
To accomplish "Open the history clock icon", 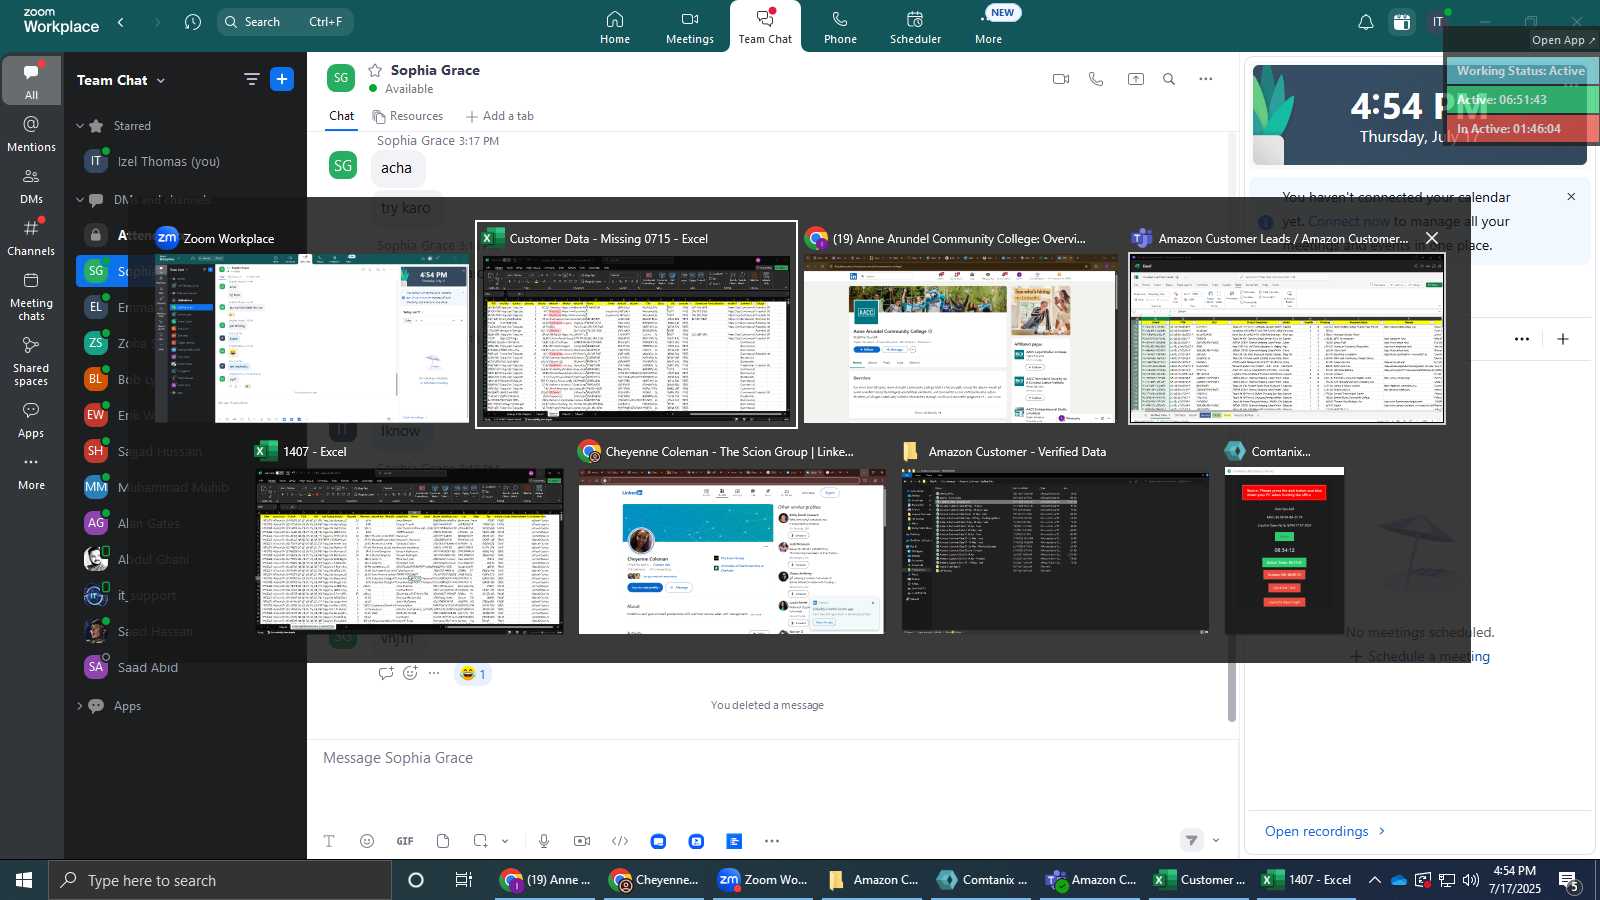I will click(x=193, y=21).
